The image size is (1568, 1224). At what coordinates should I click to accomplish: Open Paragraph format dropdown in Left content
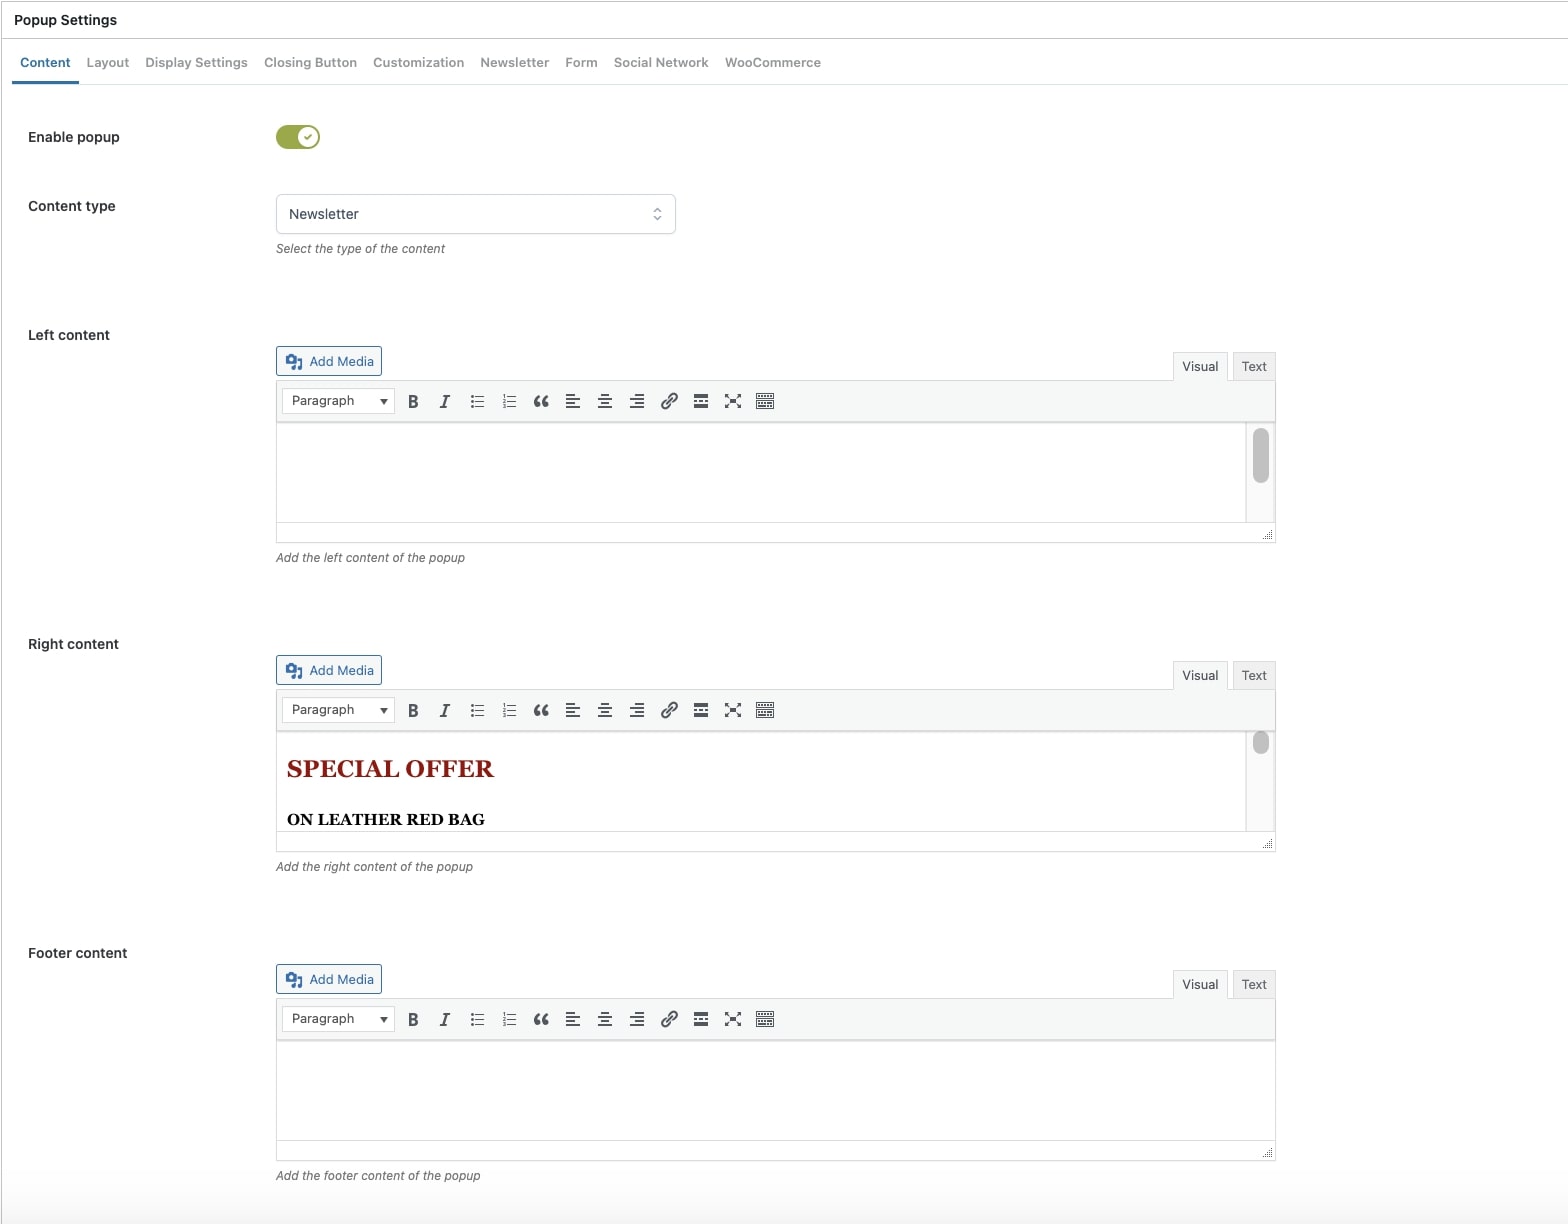click(338, 401)
